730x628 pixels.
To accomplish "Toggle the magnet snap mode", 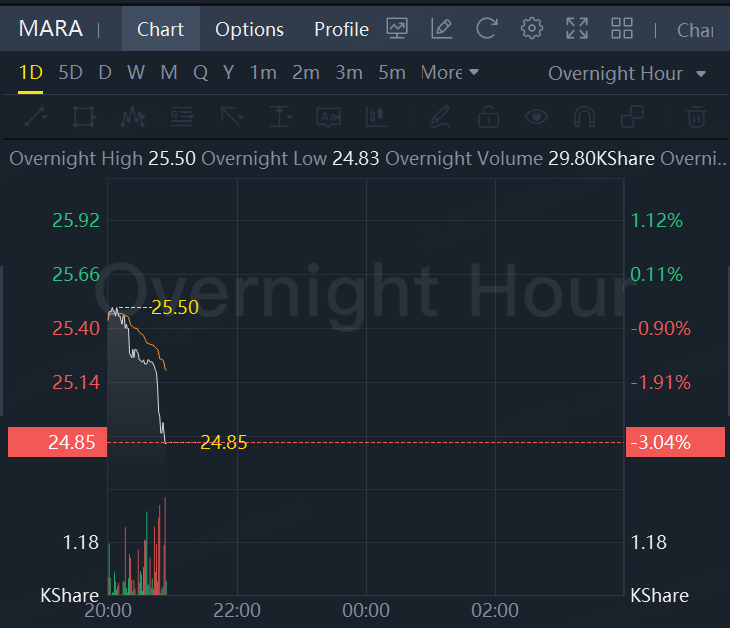I will [x=585, y=117].
